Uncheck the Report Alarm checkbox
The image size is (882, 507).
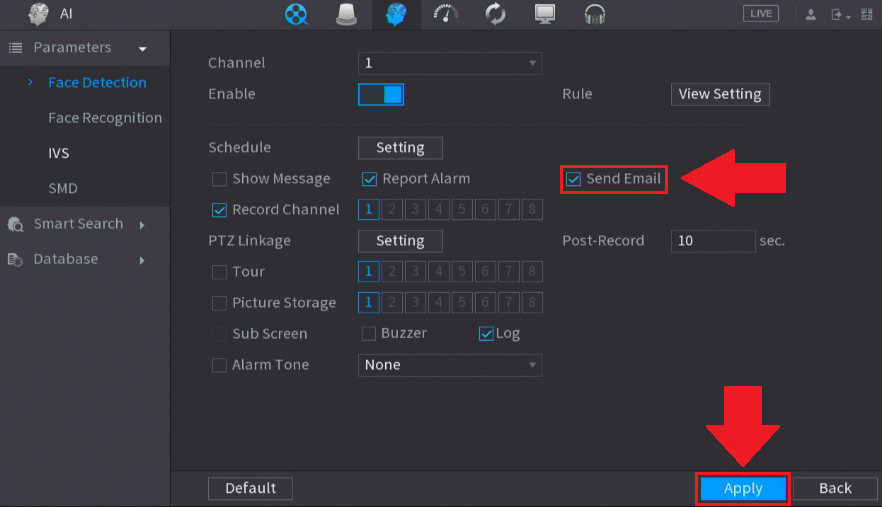click(x=369, y=179)
